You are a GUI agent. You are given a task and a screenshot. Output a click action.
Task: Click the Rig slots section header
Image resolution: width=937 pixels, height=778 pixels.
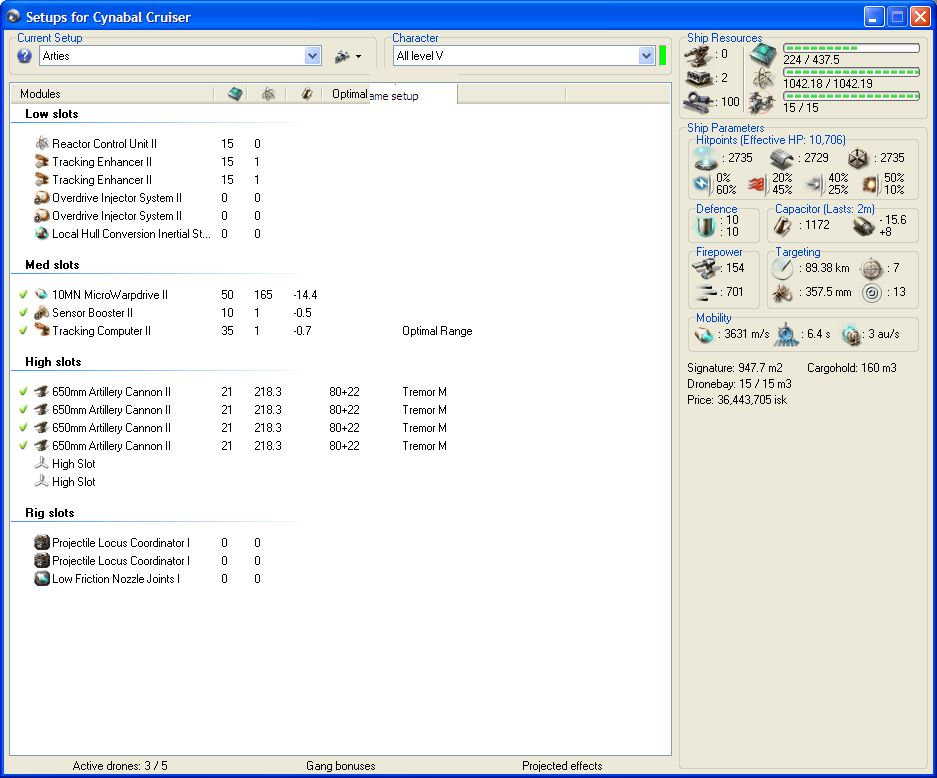[x=50, y=513]
